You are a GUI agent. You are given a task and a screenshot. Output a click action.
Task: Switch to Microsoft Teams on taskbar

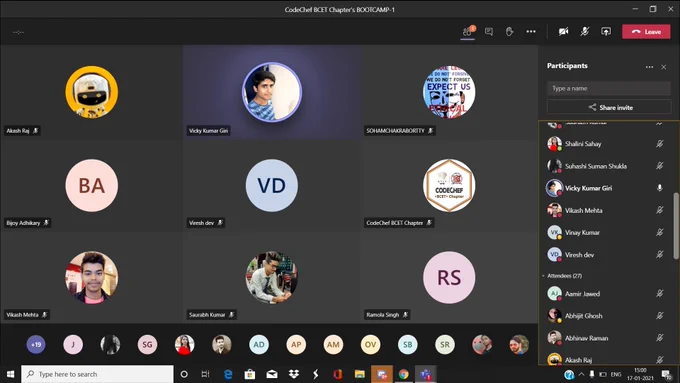pyautogui.click(x=426, y=374)
